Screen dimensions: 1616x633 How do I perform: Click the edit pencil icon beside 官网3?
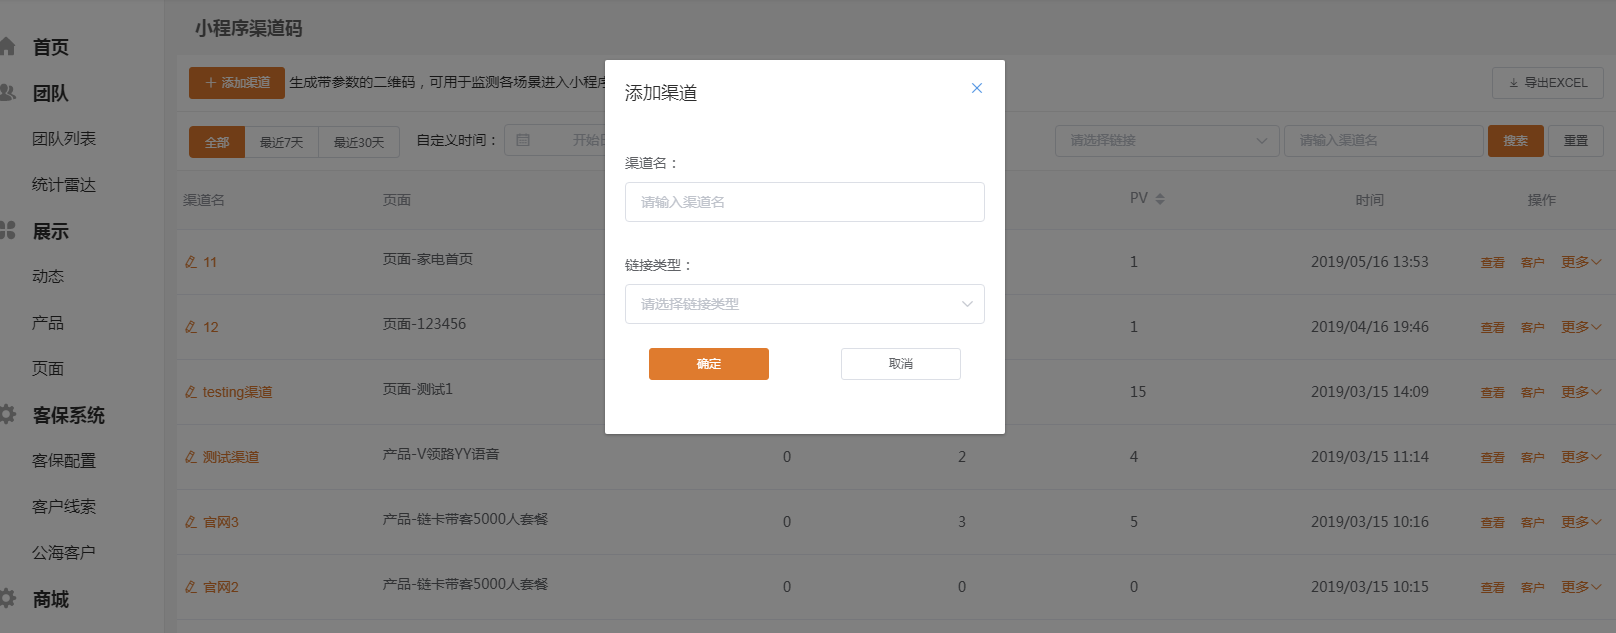point(190,522)
